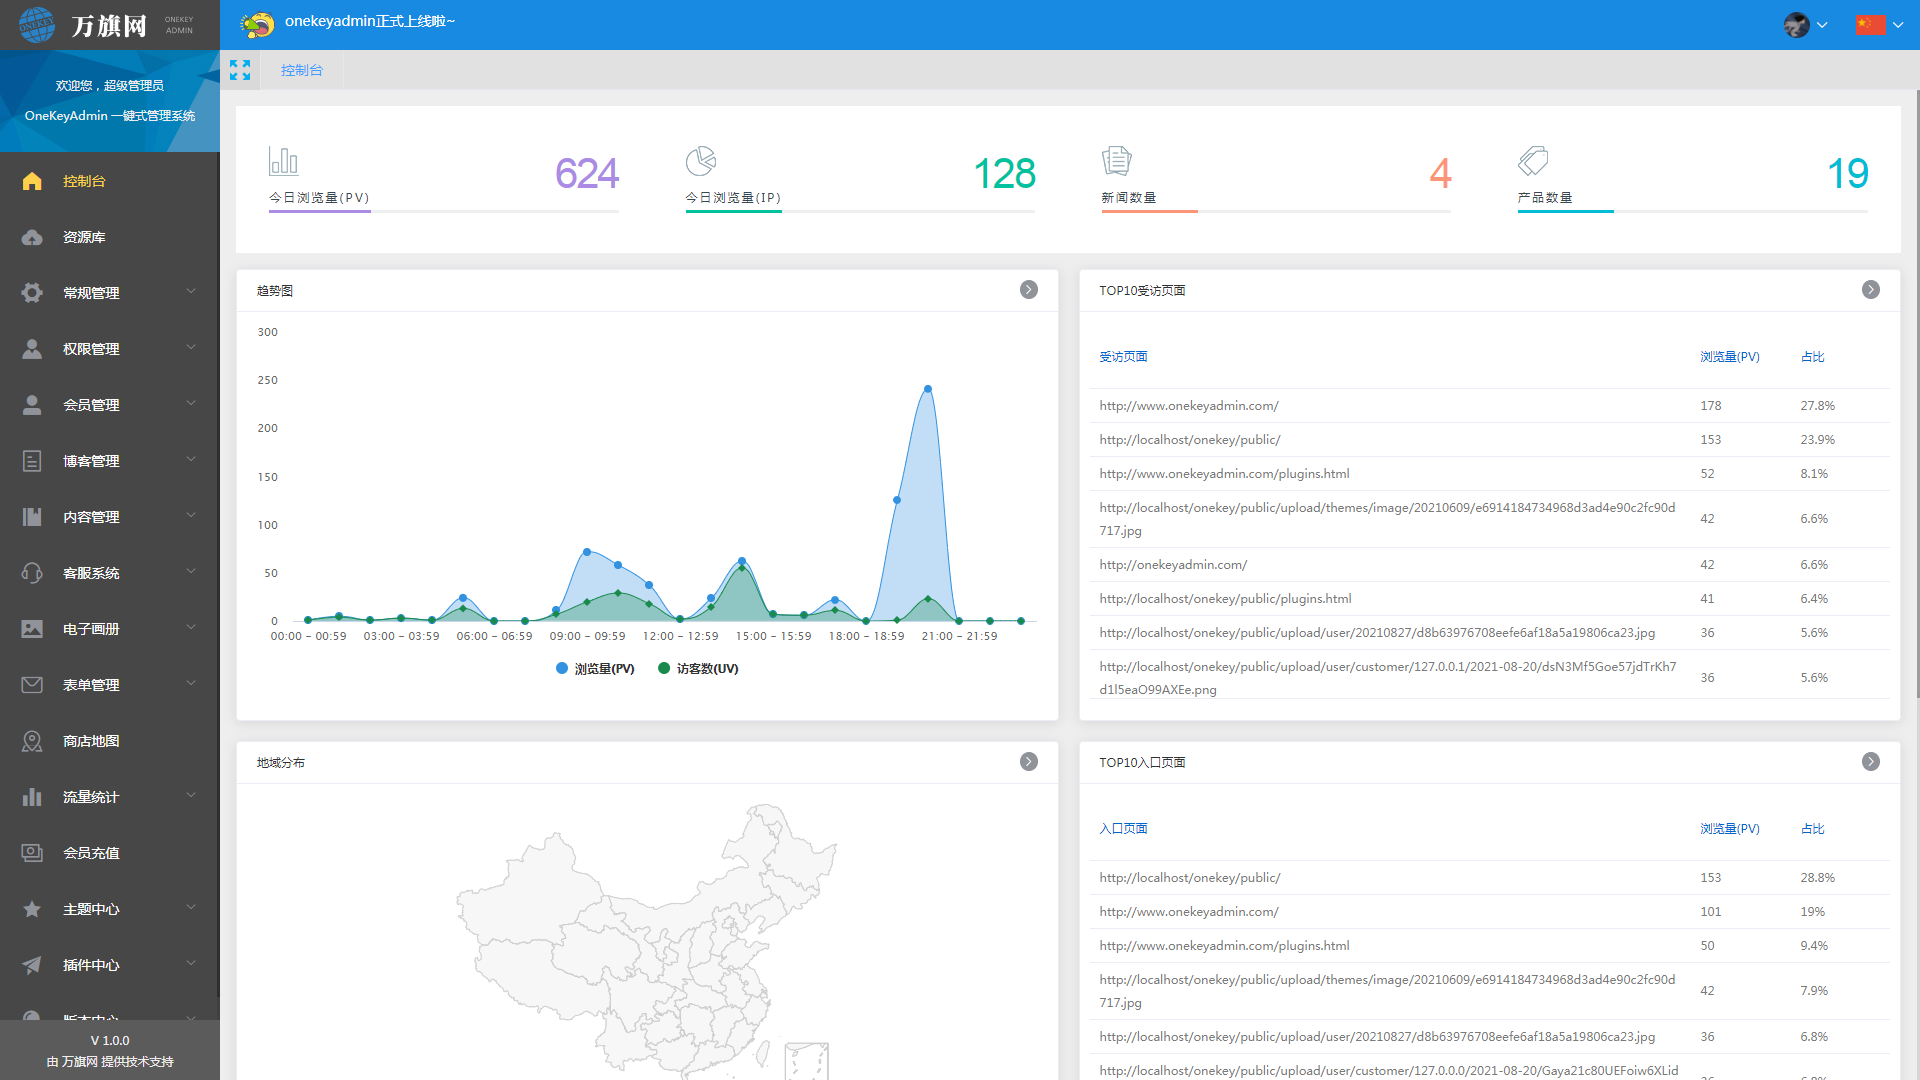Click the fullscreen expand icon
Screen dimensions: 1920x1080
(240, 70)
